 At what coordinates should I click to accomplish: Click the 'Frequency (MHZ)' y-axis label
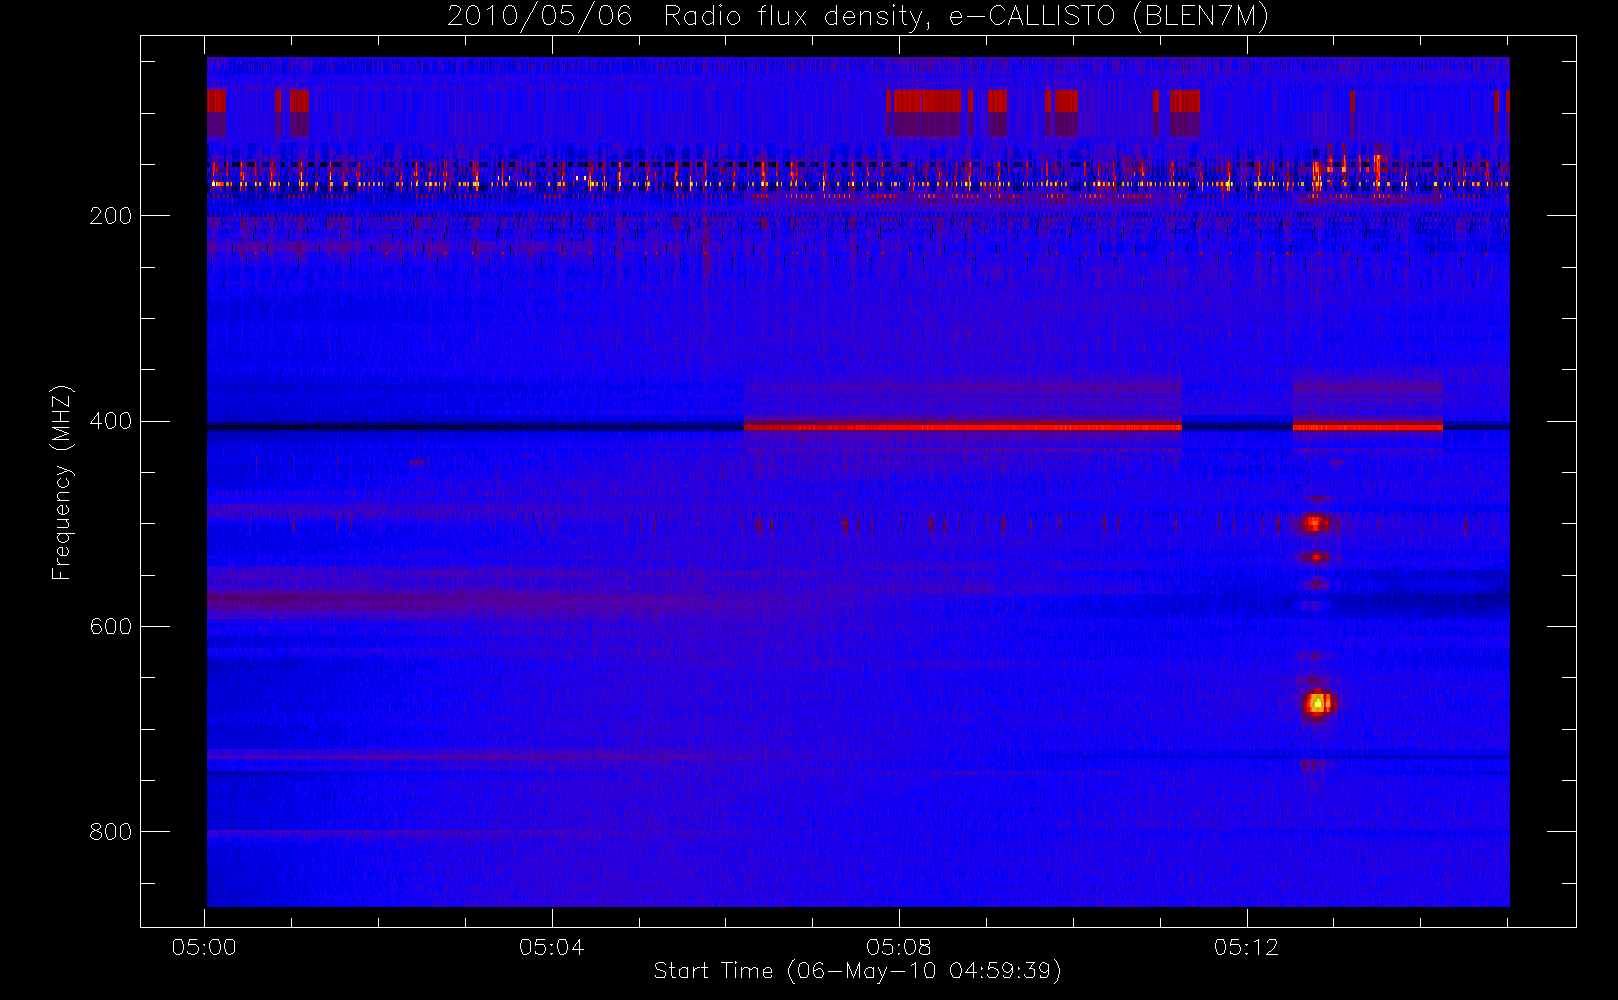pyautogui.click(x=62, y=482)
